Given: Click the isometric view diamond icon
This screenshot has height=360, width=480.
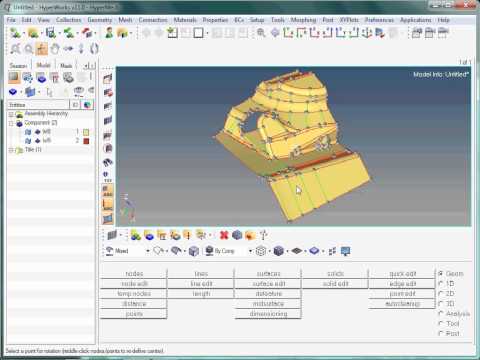Looking at the screenshot, I should (275, 33).
